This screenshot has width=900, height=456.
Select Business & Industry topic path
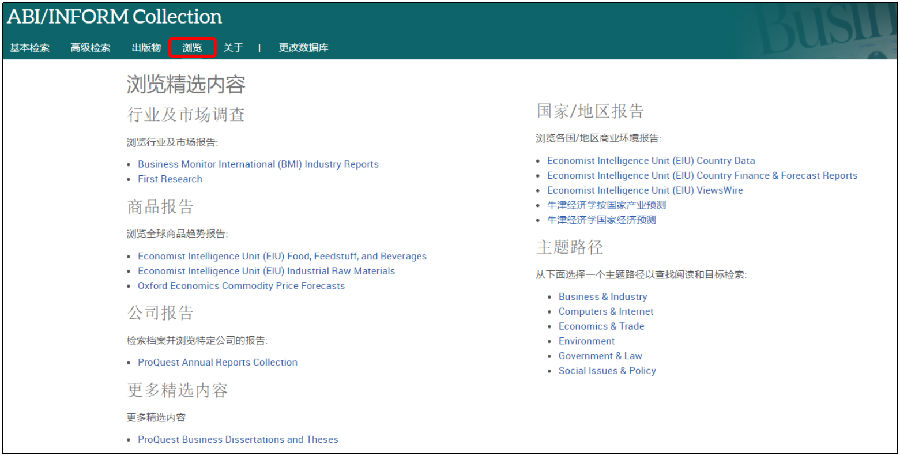tap(603, 297)
